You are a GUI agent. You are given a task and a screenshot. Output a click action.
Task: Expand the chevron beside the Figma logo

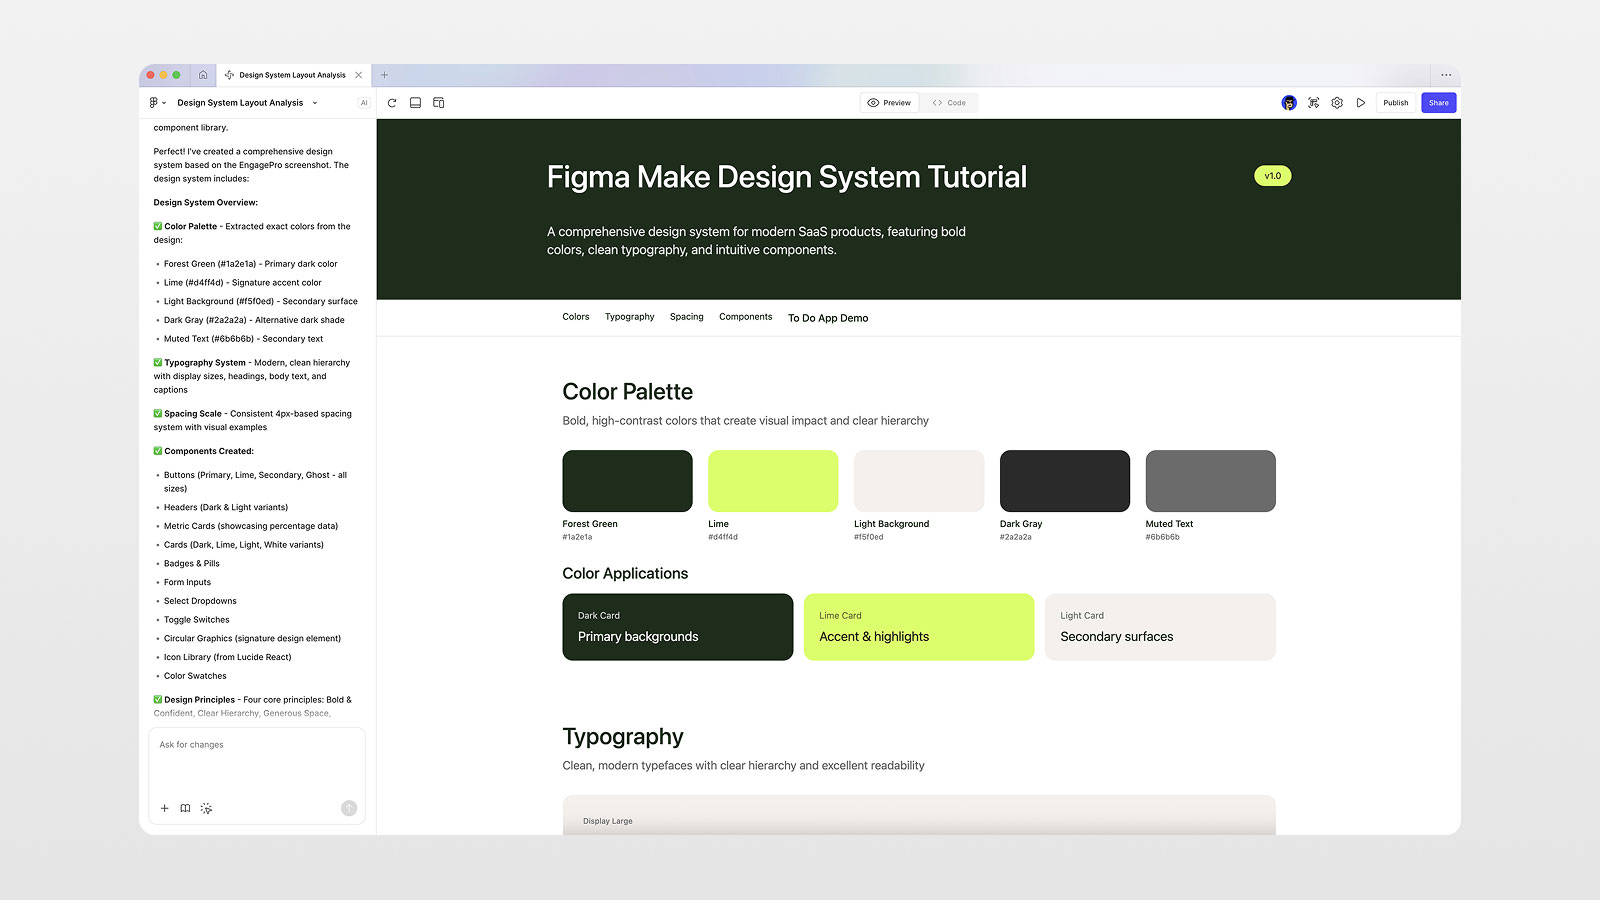[164, 102]
